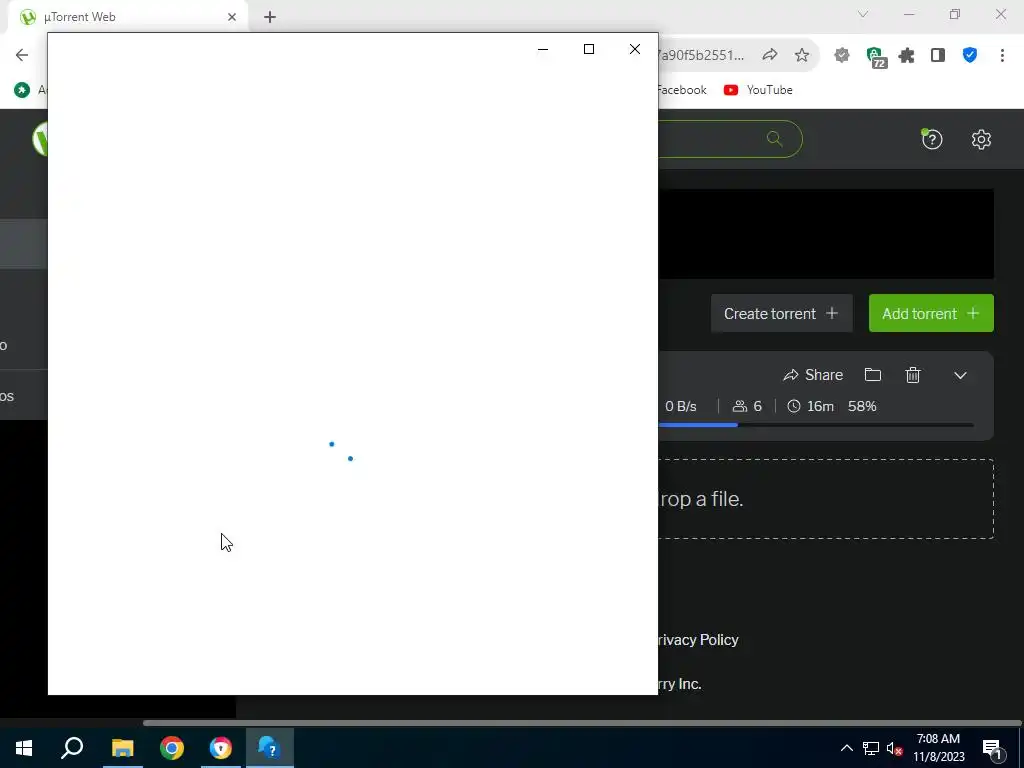
Task: Open Chrome extensions puzzle icon
Action: click(906, 56)
